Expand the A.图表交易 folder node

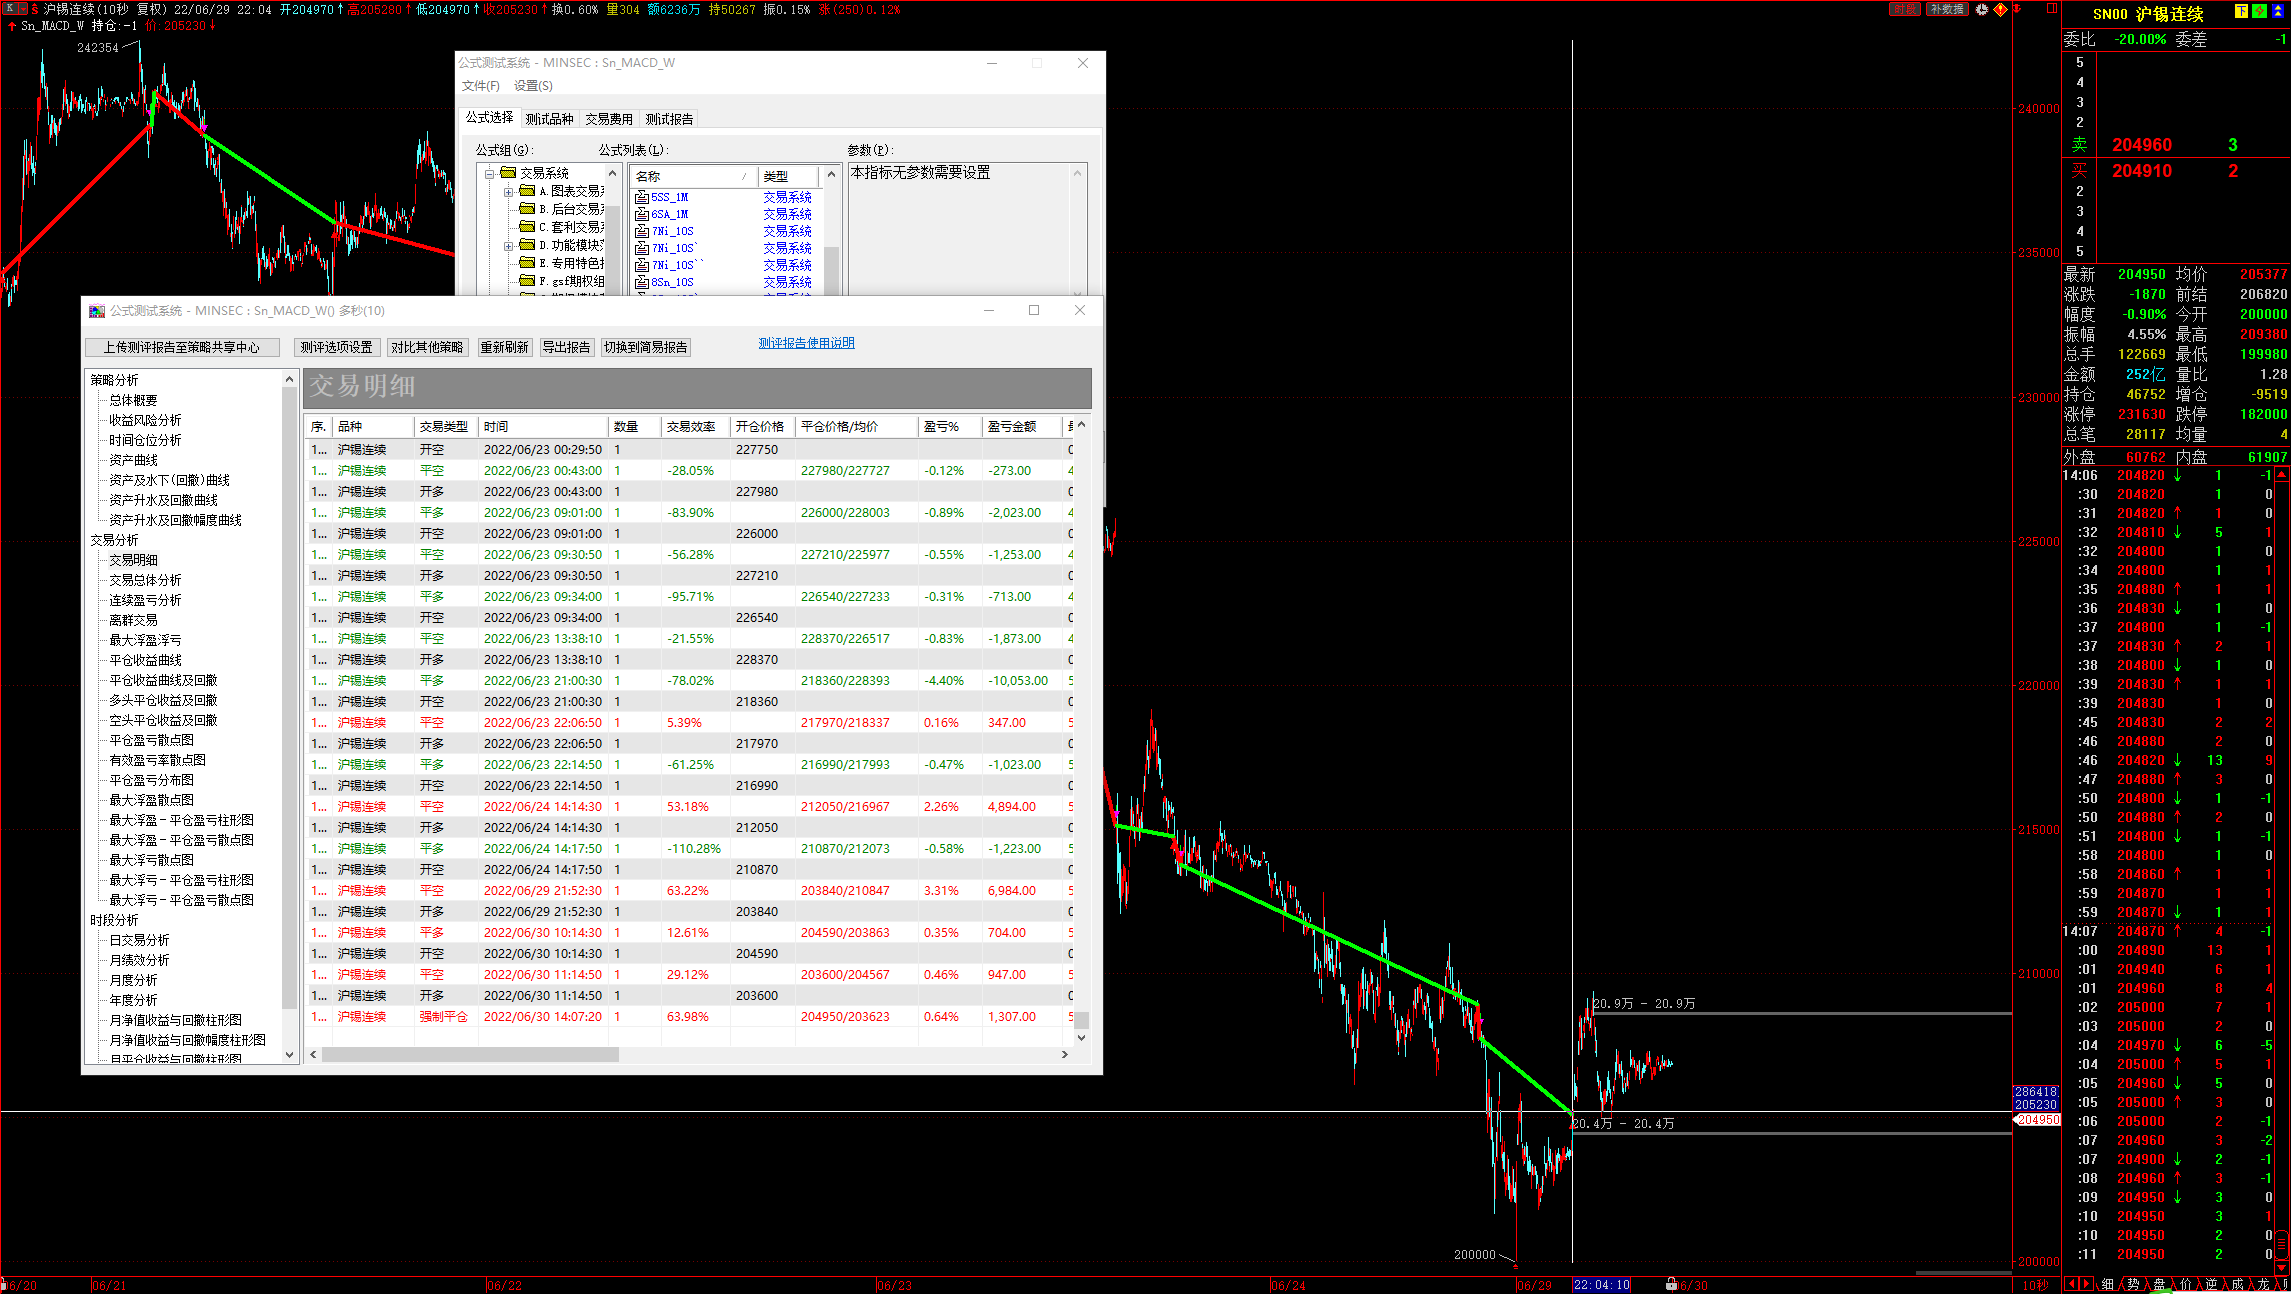(508, 191)
